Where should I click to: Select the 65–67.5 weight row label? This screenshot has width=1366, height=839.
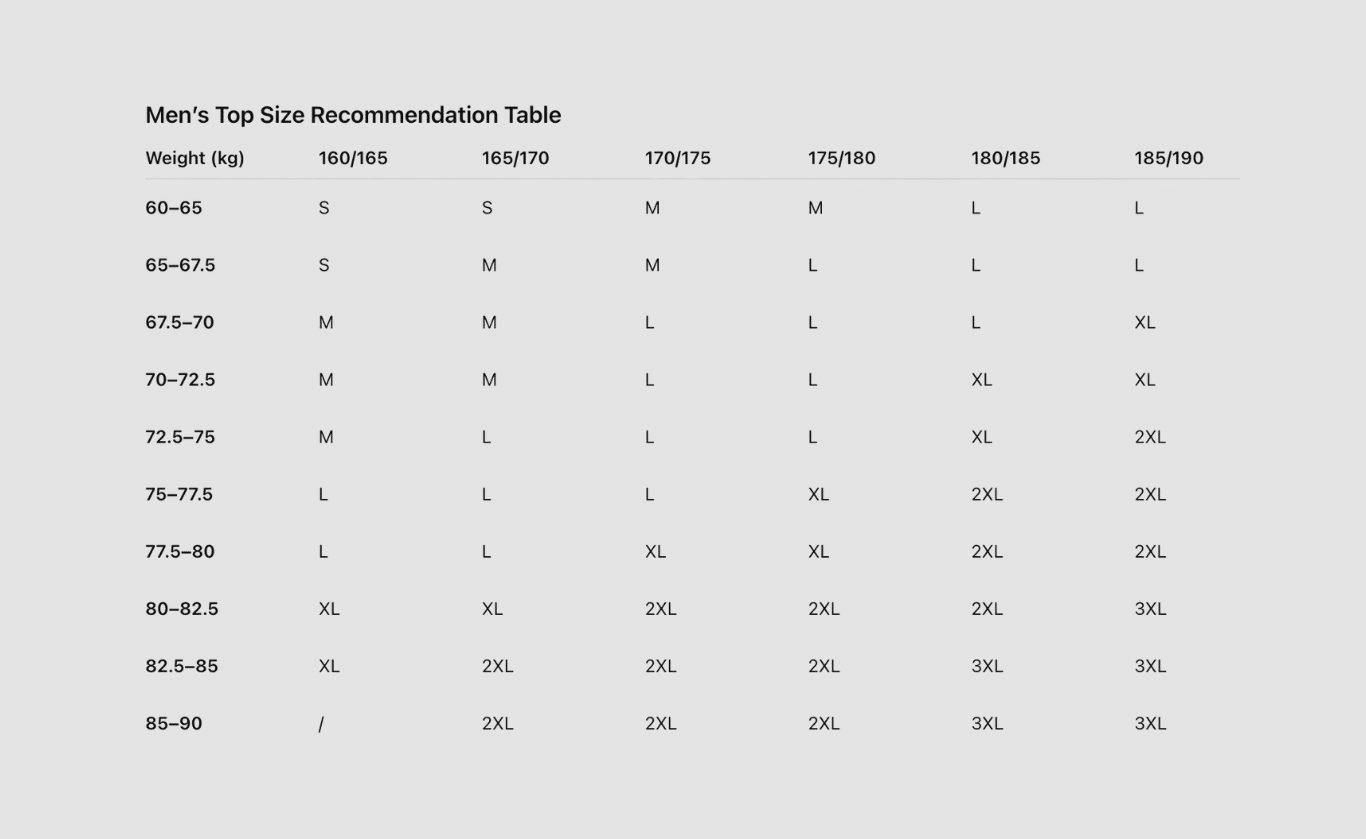click(x=180, y=265)
